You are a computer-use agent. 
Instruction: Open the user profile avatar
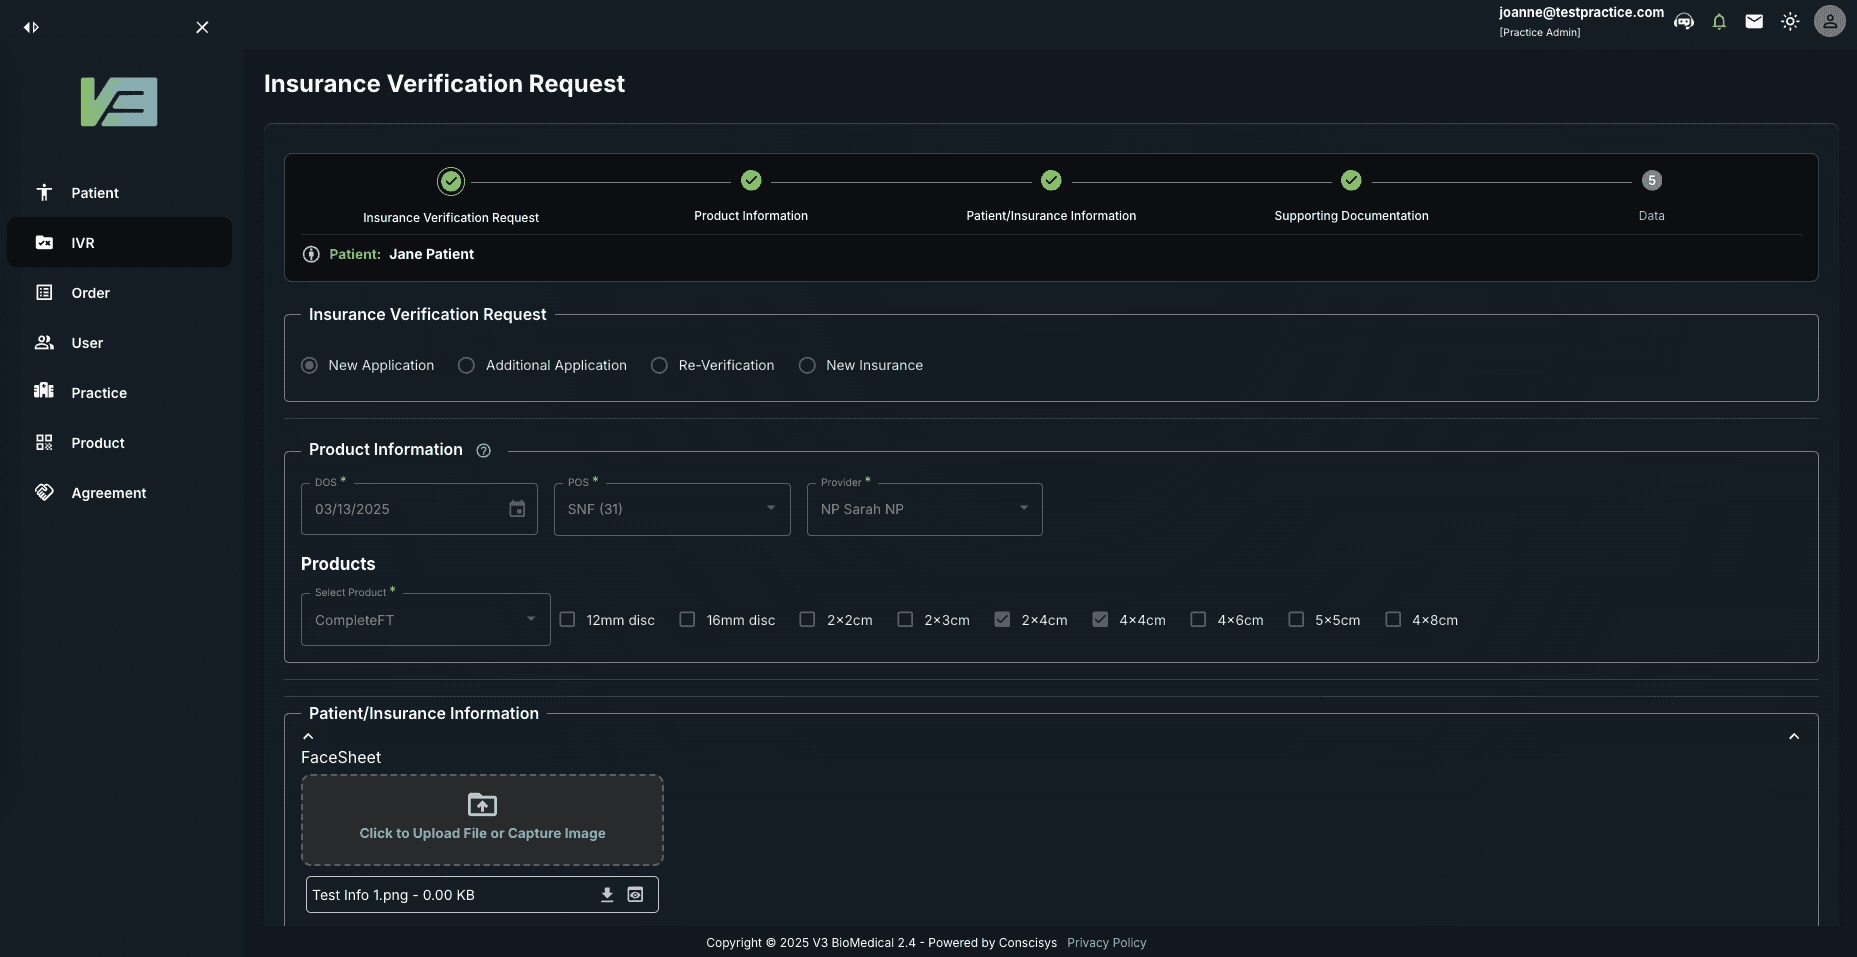1829,21
